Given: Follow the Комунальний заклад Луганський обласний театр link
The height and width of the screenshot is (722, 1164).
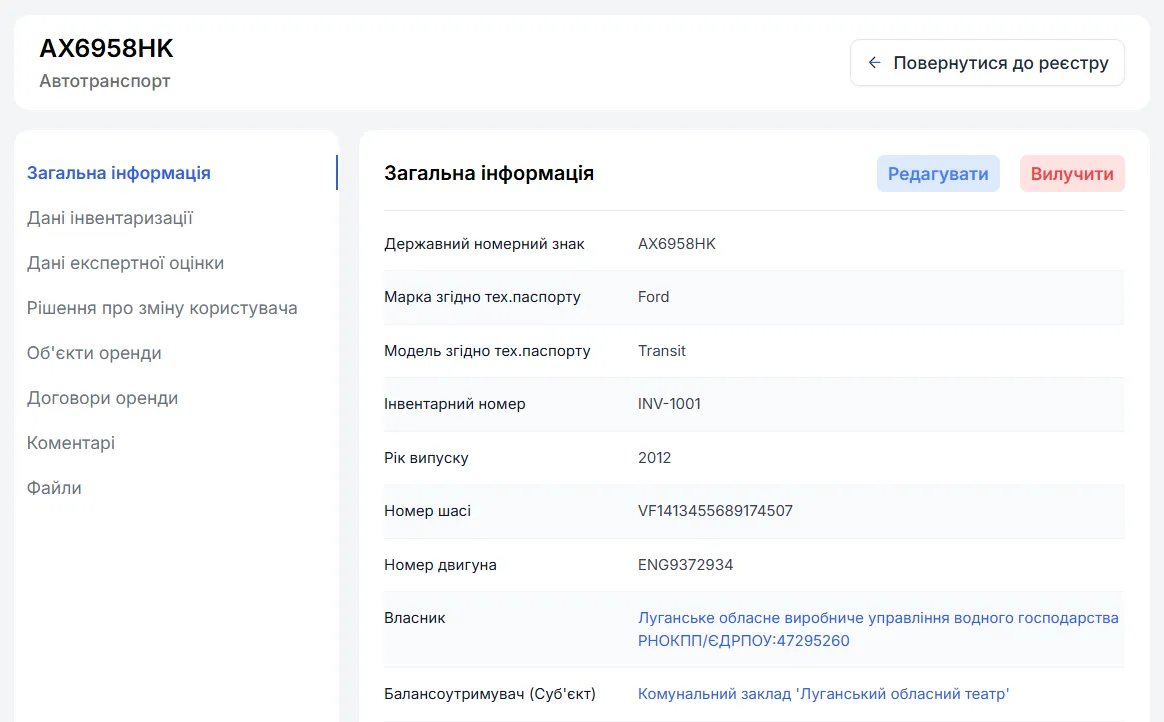Looking at the screenshot, I should tap(823, 694).
